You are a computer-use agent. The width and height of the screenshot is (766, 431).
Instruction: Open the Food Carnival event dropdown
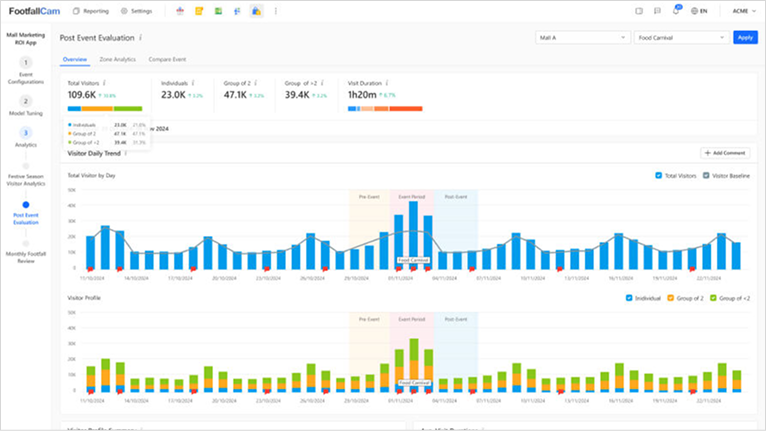[x=681, y=38]
